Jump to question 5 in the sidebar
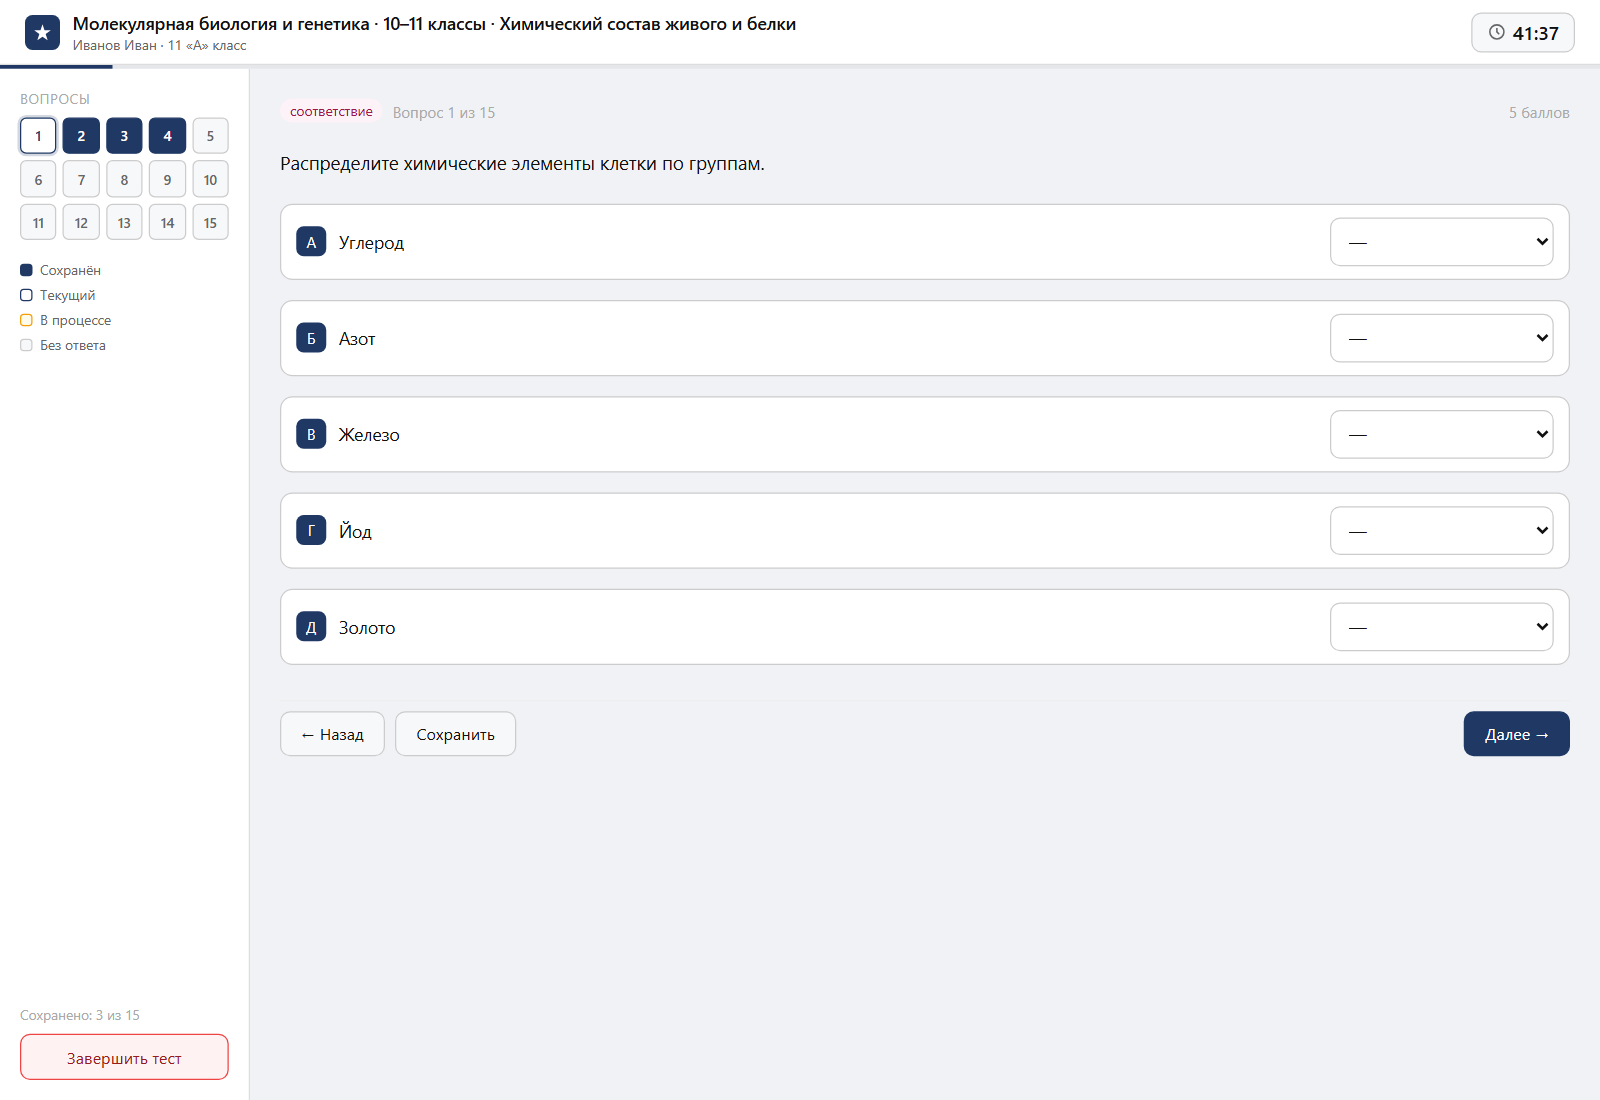 [210, 136]
